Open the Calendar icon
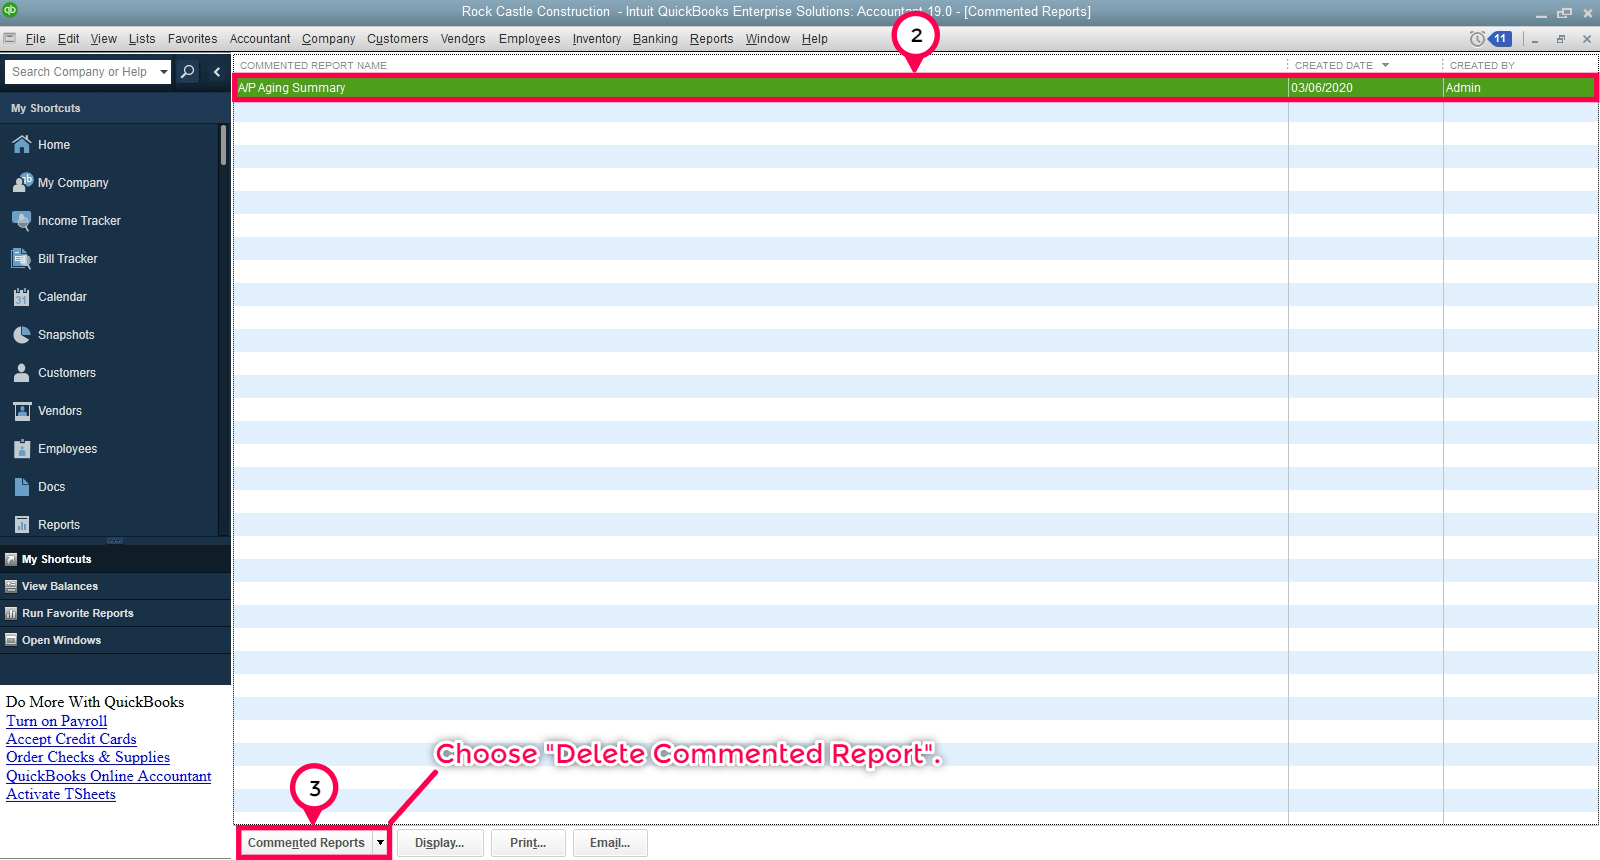 coord(21,297)
